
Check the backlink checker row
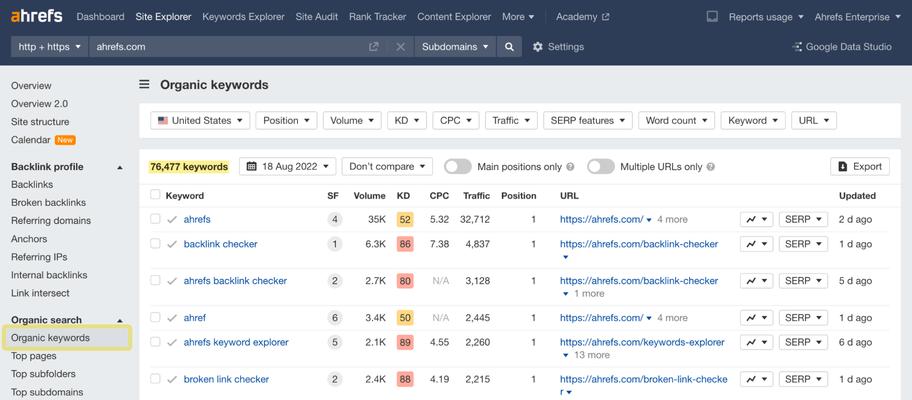pyautogui.click(x=155, y=244)
